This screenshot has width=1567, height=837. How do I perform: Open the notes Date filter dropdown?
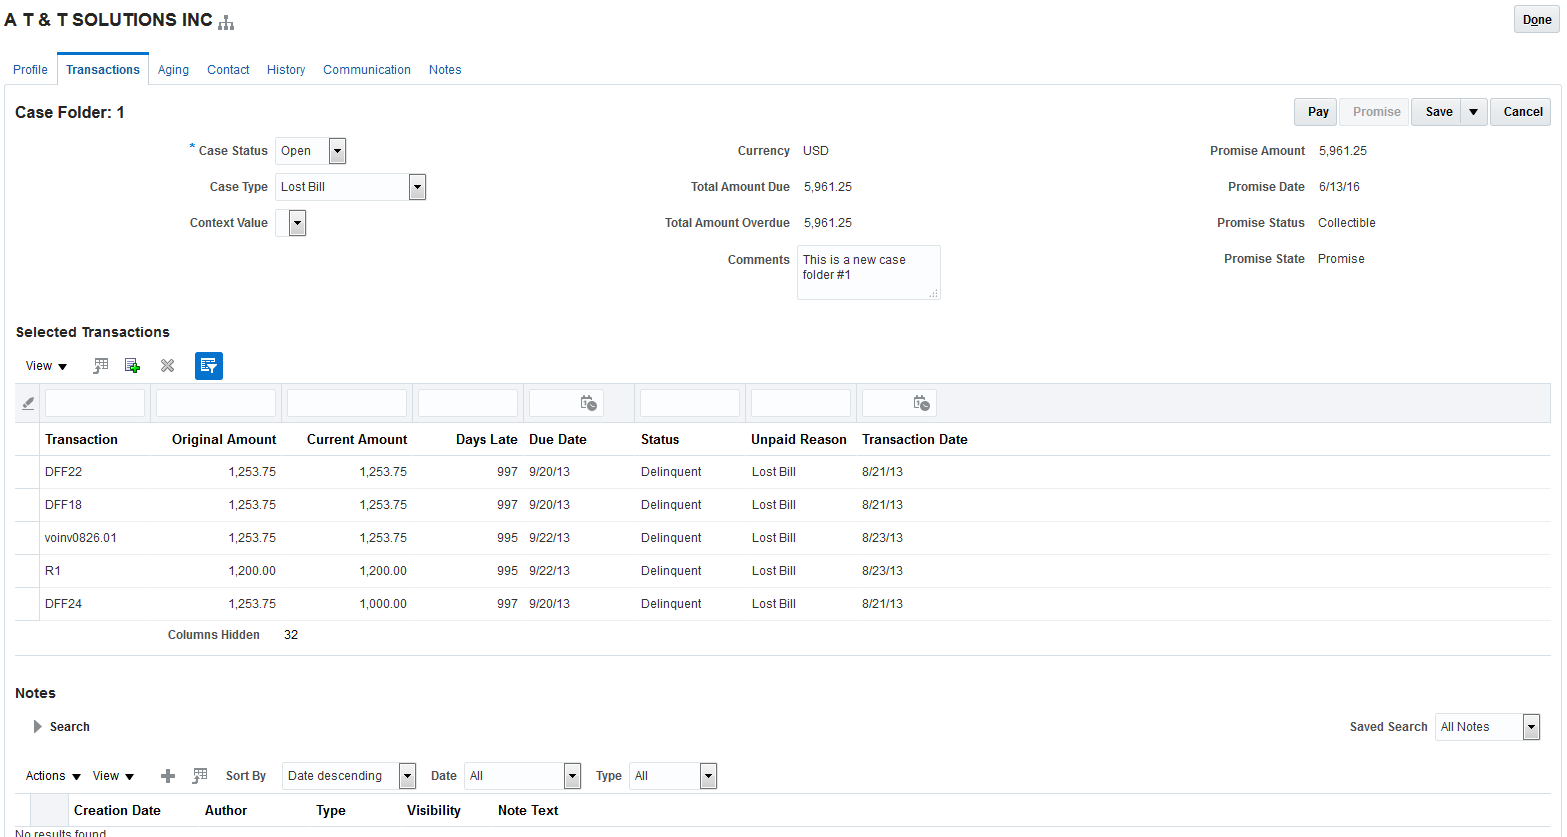(572, 776)
